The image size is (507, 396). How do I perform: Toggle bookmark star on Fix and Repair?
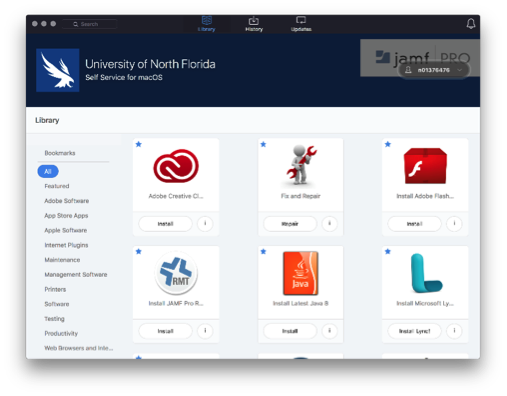point(263,144)
